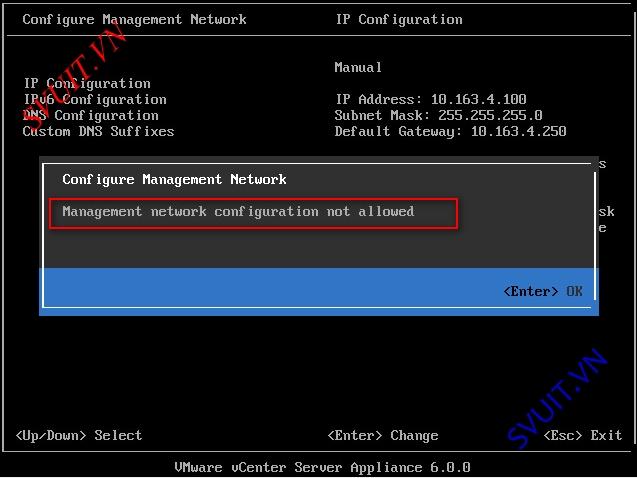Image resolution: width=637 pixels, height=478 pixels.
Task: Click the 'IP Configuration' right panel header
Action: (x=399, y=19)
